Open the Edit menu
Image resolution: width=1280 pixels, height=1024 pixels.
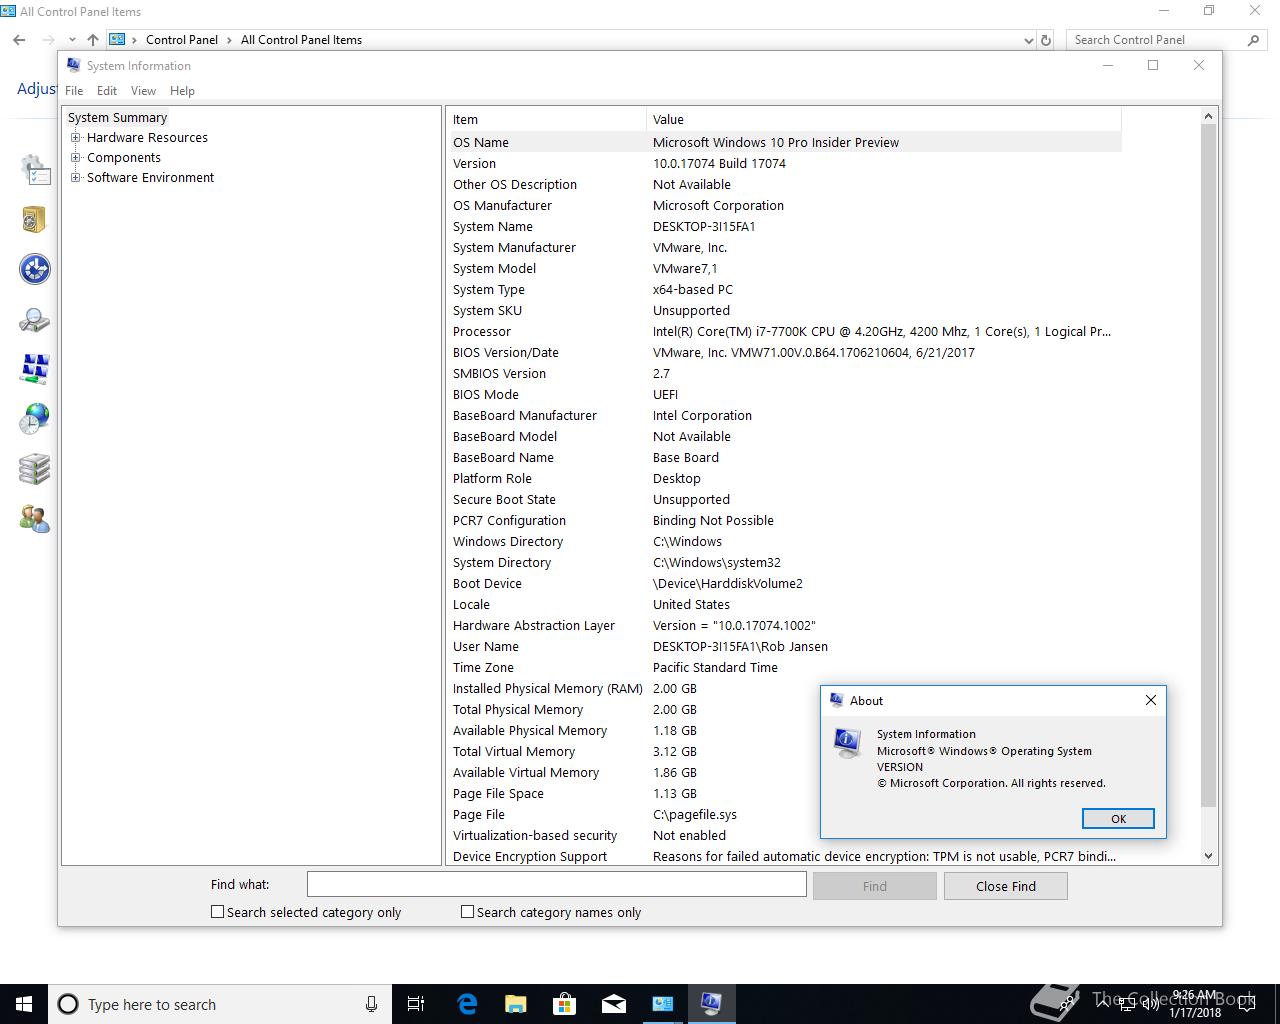coord(107,91)
